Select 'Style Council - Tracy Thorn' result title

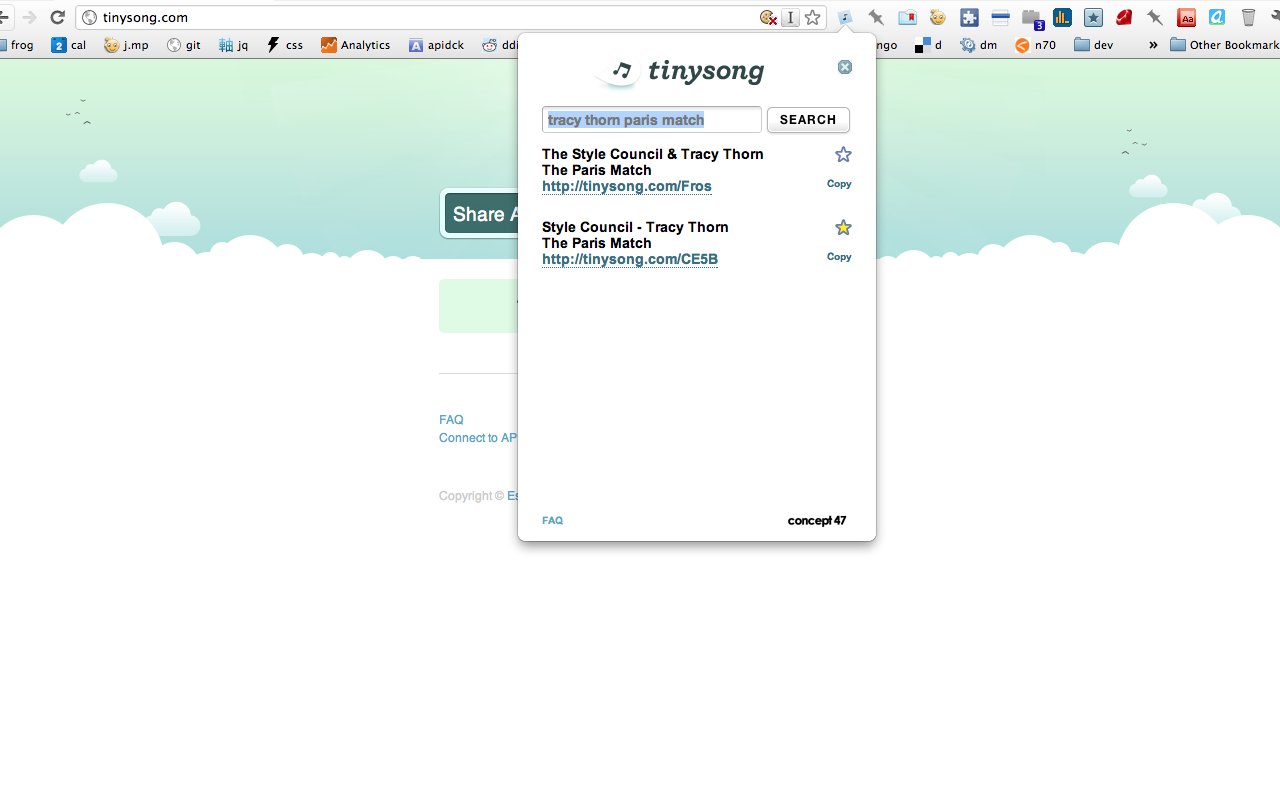click(x=635, y=227)
